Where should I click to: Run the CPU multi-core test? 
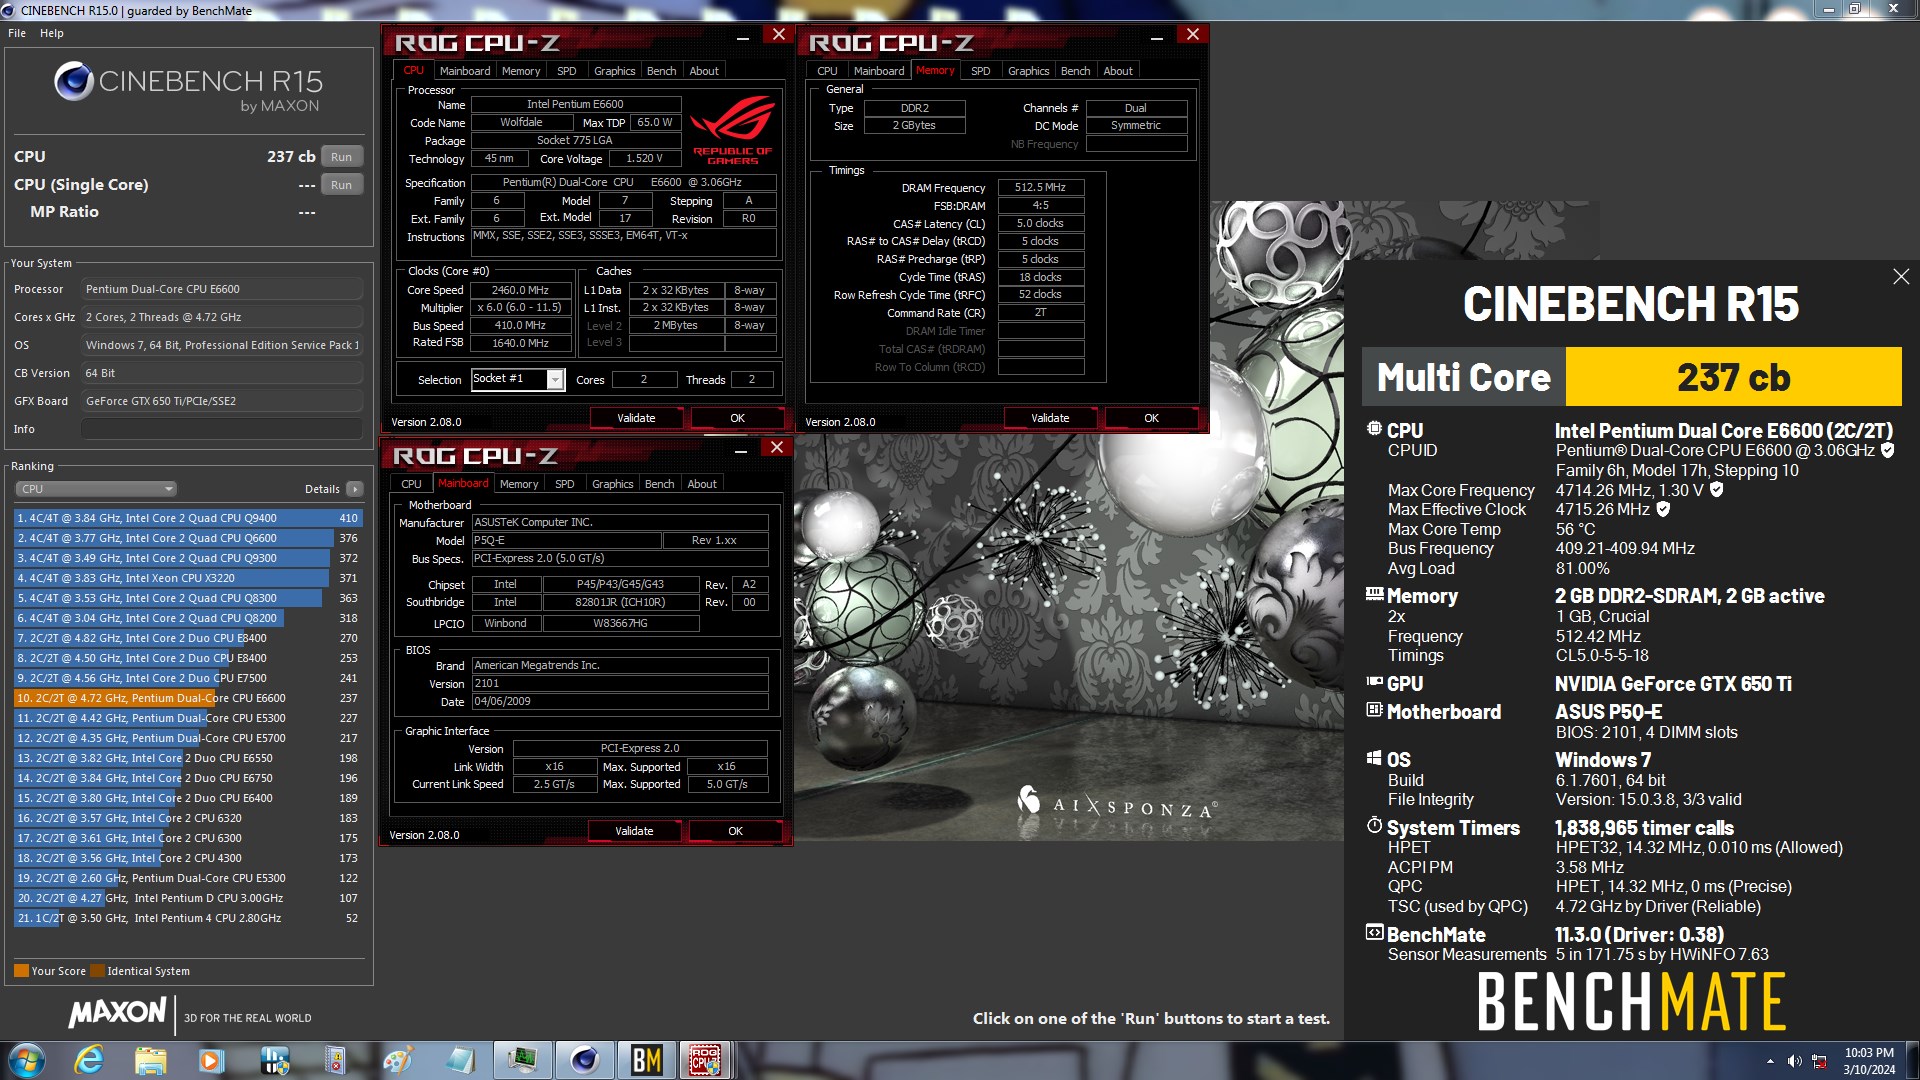click(x=342, y=157)
